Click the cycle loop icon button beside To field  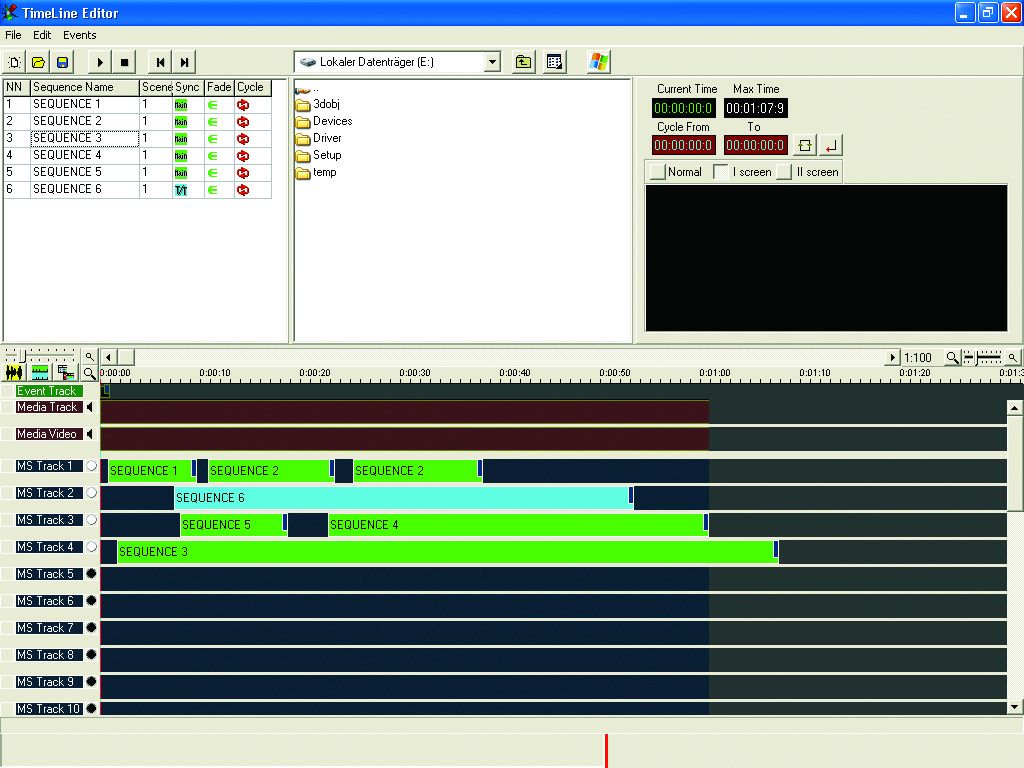[805, 146]
